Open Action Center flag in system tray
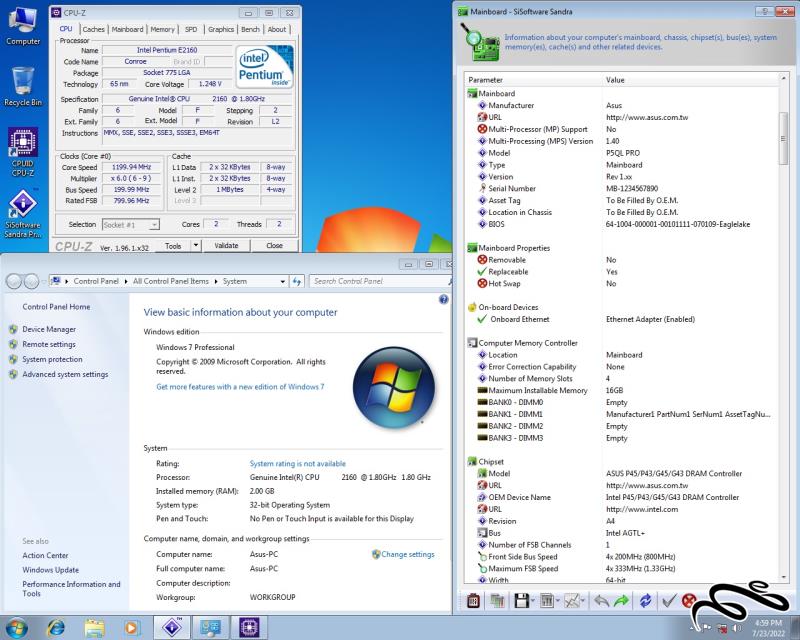 point(707,628)
